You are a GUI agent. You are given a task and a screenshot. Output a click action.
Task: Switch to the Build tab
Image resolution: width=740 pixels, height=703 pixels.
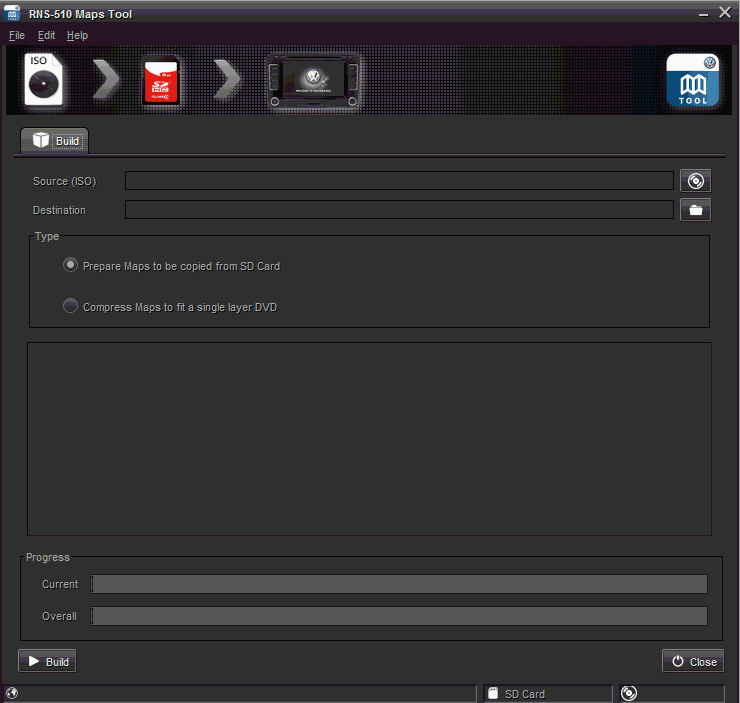click(x=55, y=141)
